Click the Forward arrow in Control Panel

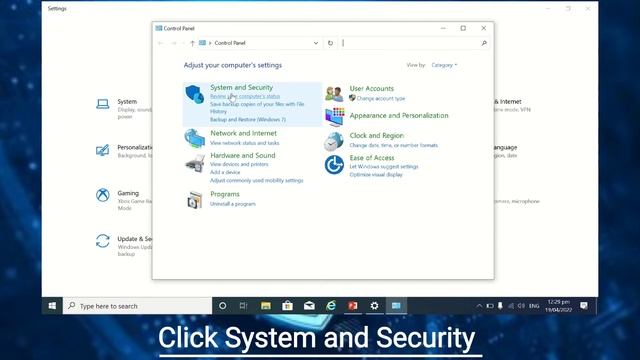pyautogui.click(x=173, y=43)
